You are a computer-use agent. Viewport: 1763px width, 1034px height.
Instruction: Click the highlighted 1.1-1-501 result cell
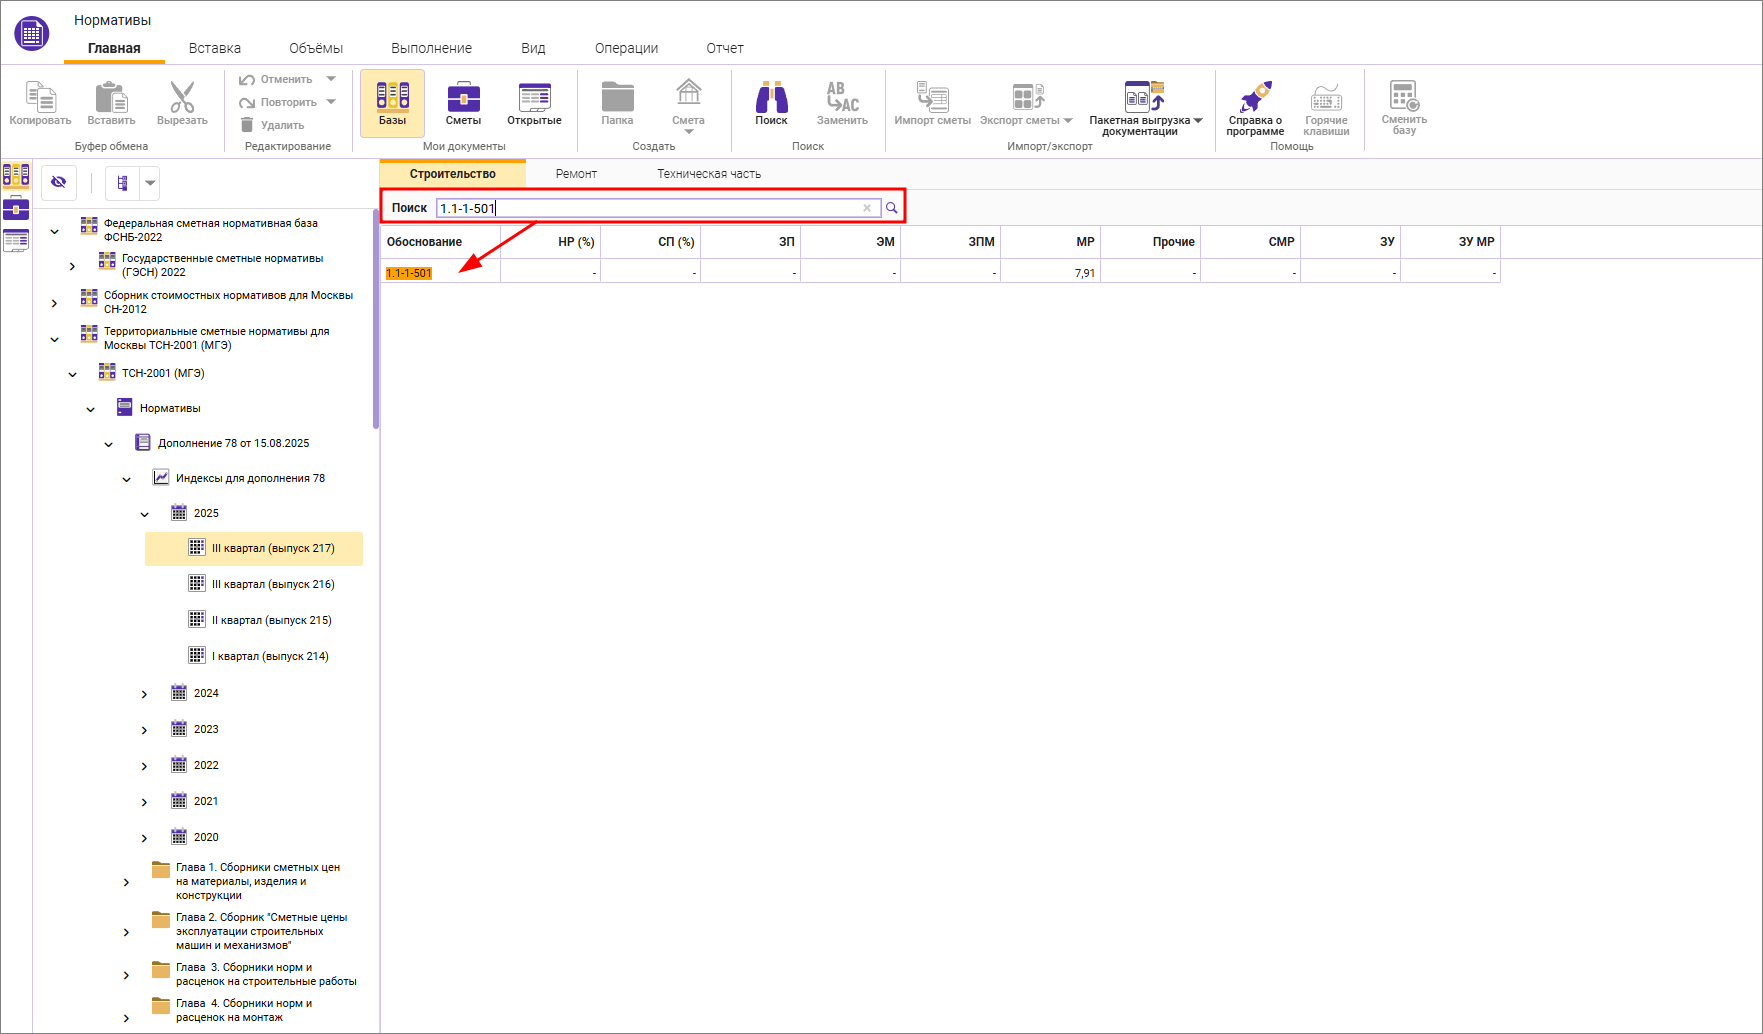coord(409,273)
